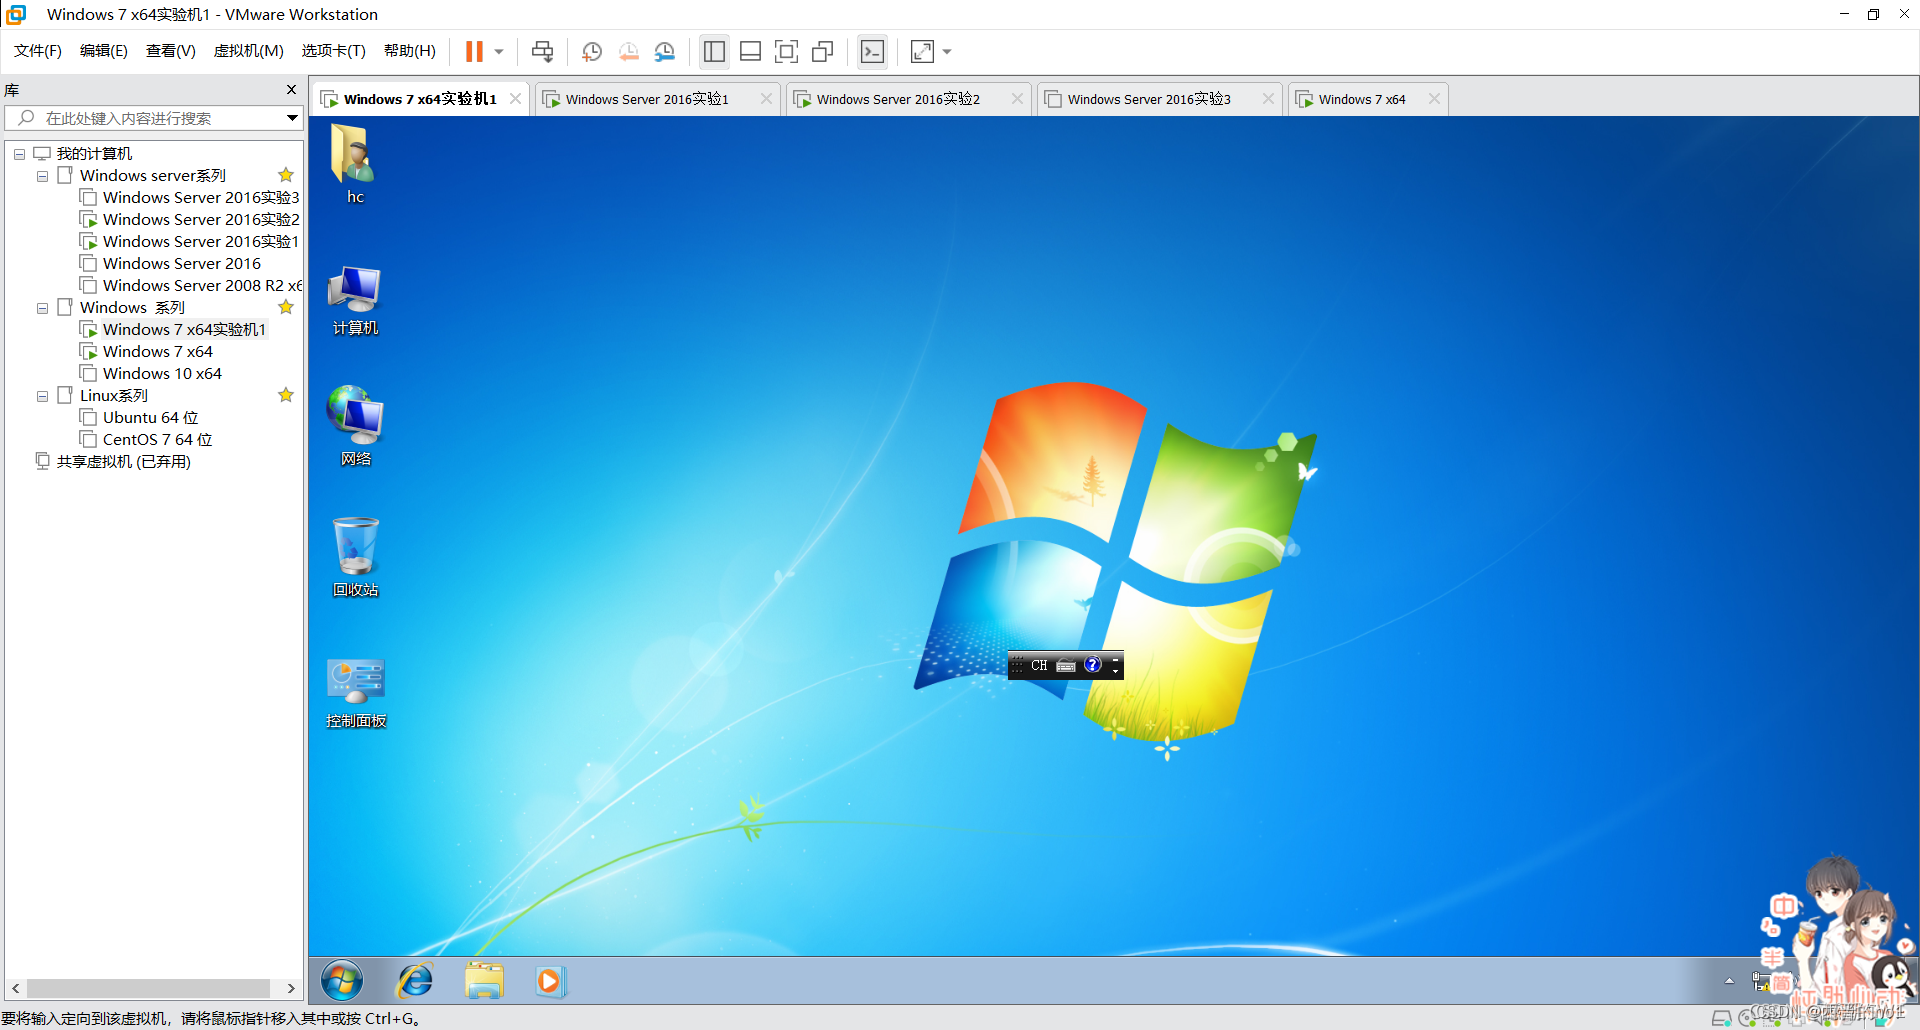Click the 网络 desktop icon
Image resolution: width=1920 pixels, height=1030 pixels.
[x=355, y=426]
